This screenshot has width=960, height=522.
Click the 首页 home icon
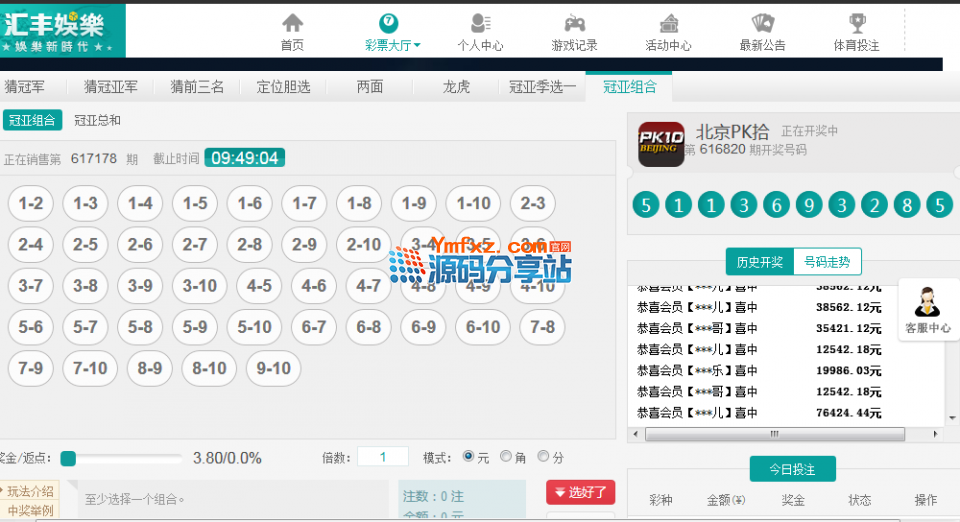click(292, 23)
